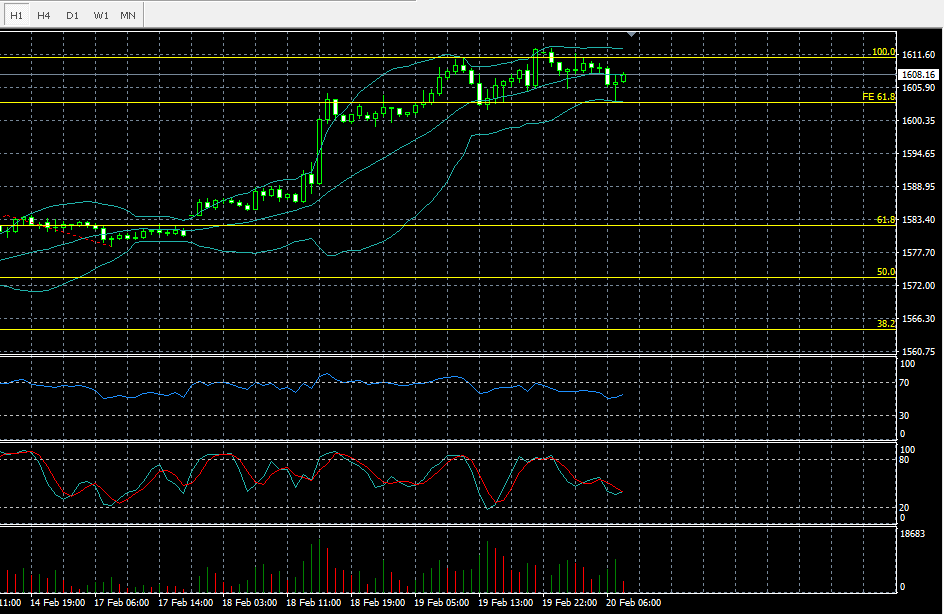Click the stochastic scale value 80
The image size is (944, 614).
pos(904,460)
